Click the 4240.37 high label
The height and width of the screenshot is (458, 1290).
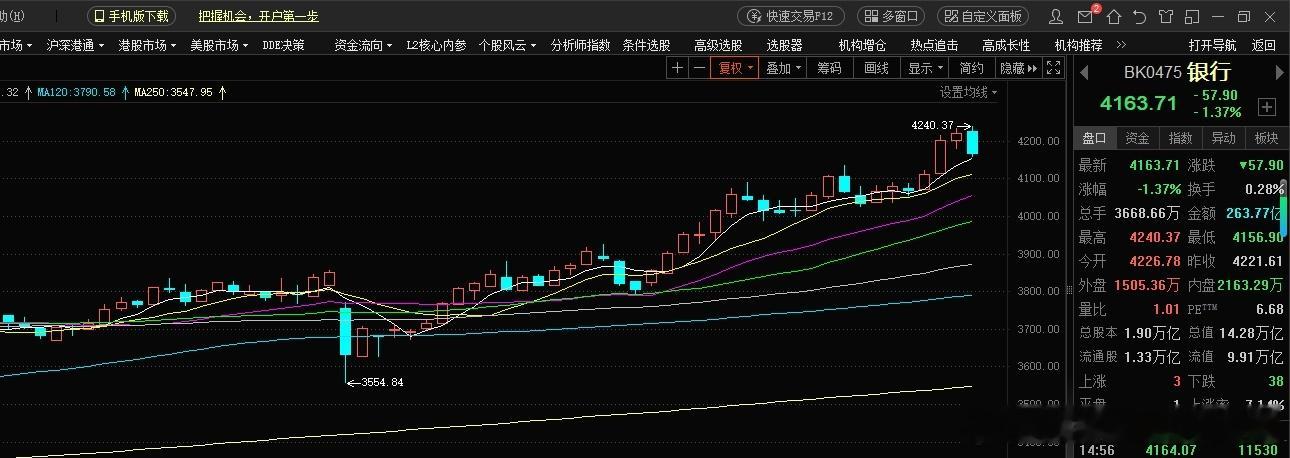[932, 125]
